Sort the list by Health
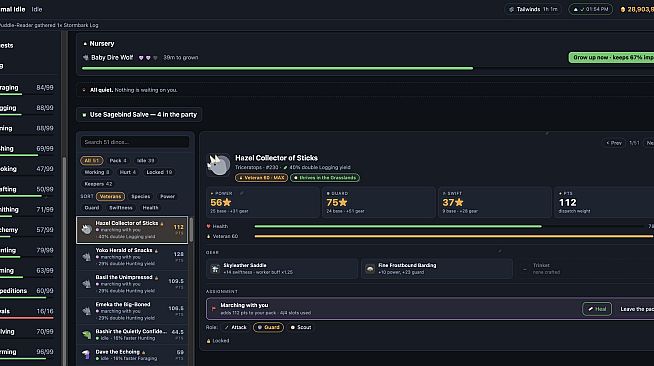The image size is (654, 366). pos(151,208)
